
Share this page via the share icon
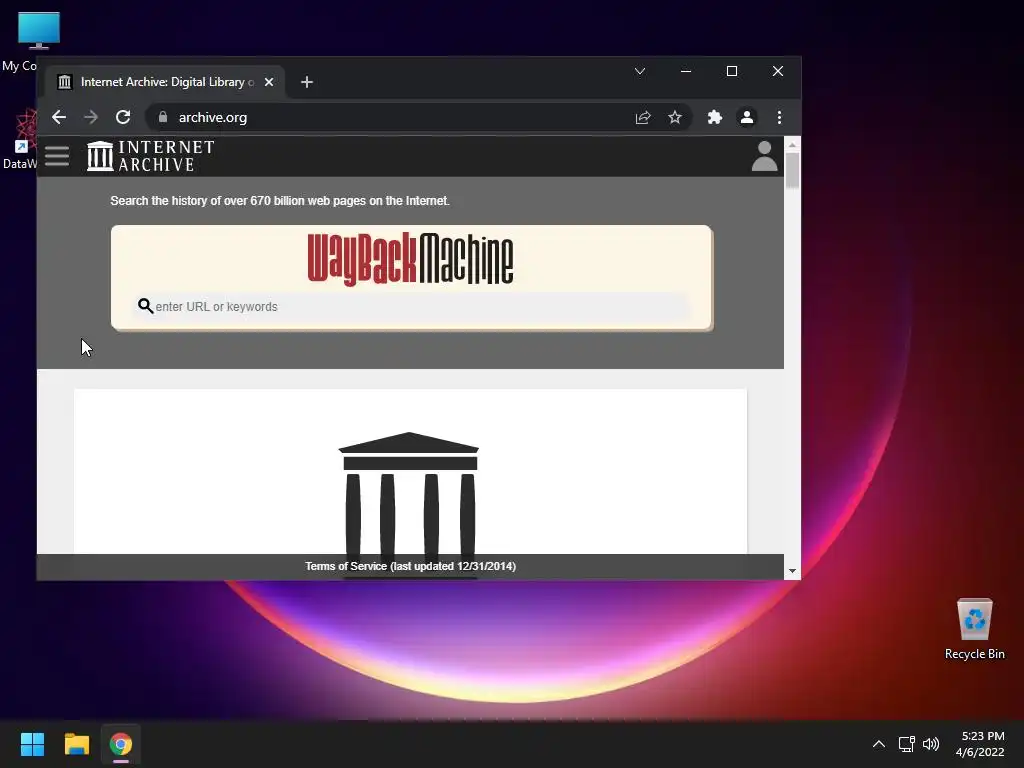(x=643, y=118)
